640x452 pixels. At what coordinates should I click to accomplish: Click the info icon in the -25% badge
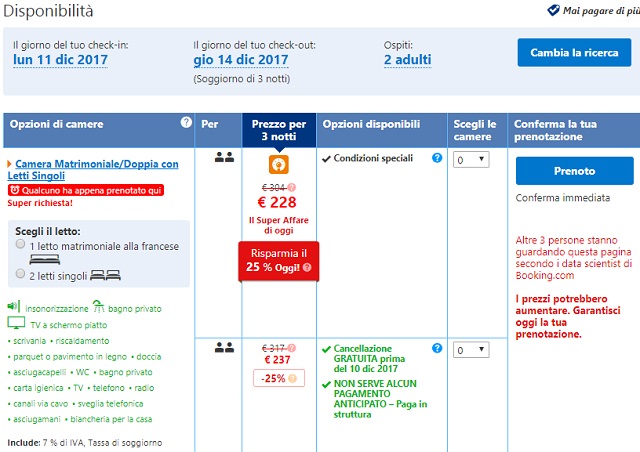[292, 379]
